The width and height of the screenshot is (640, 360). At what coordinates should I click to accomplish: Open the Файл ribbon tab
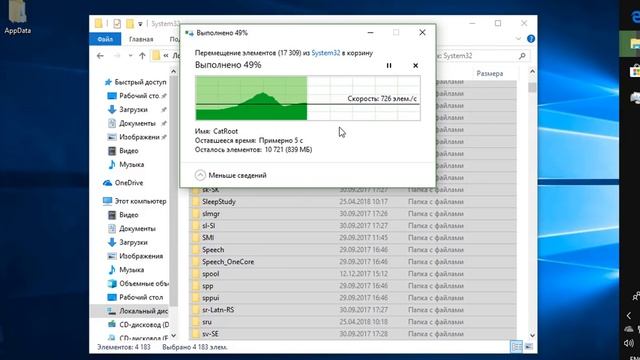105,39
